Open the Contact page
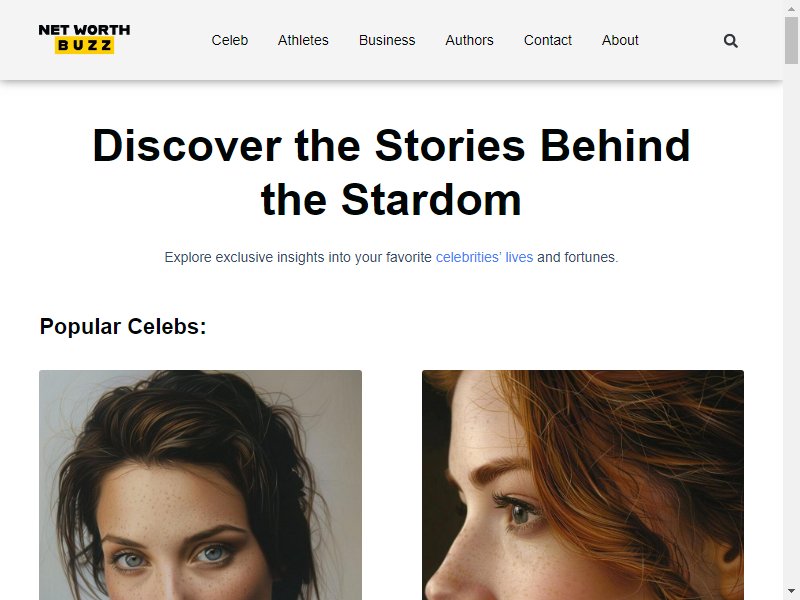 (x=547, y=40)
